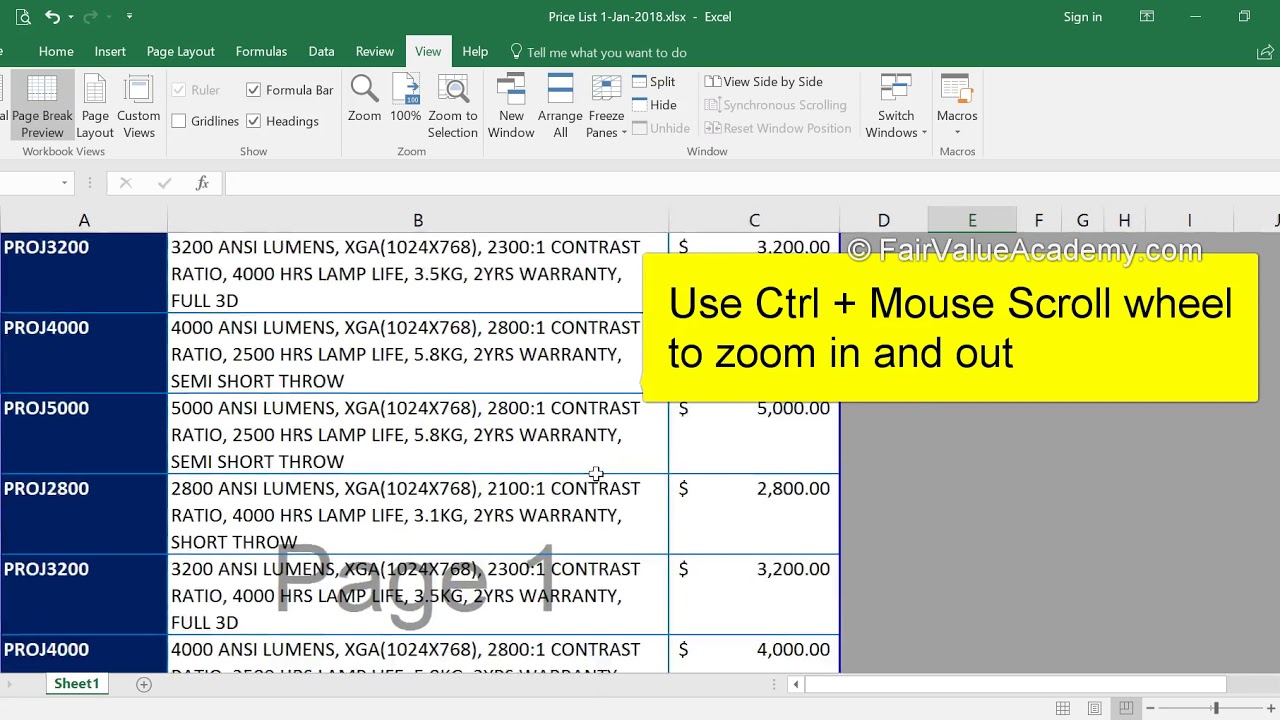1280x720 pixels.
Task: Open Freeze Panes menu
Action: tap(606, 106)
